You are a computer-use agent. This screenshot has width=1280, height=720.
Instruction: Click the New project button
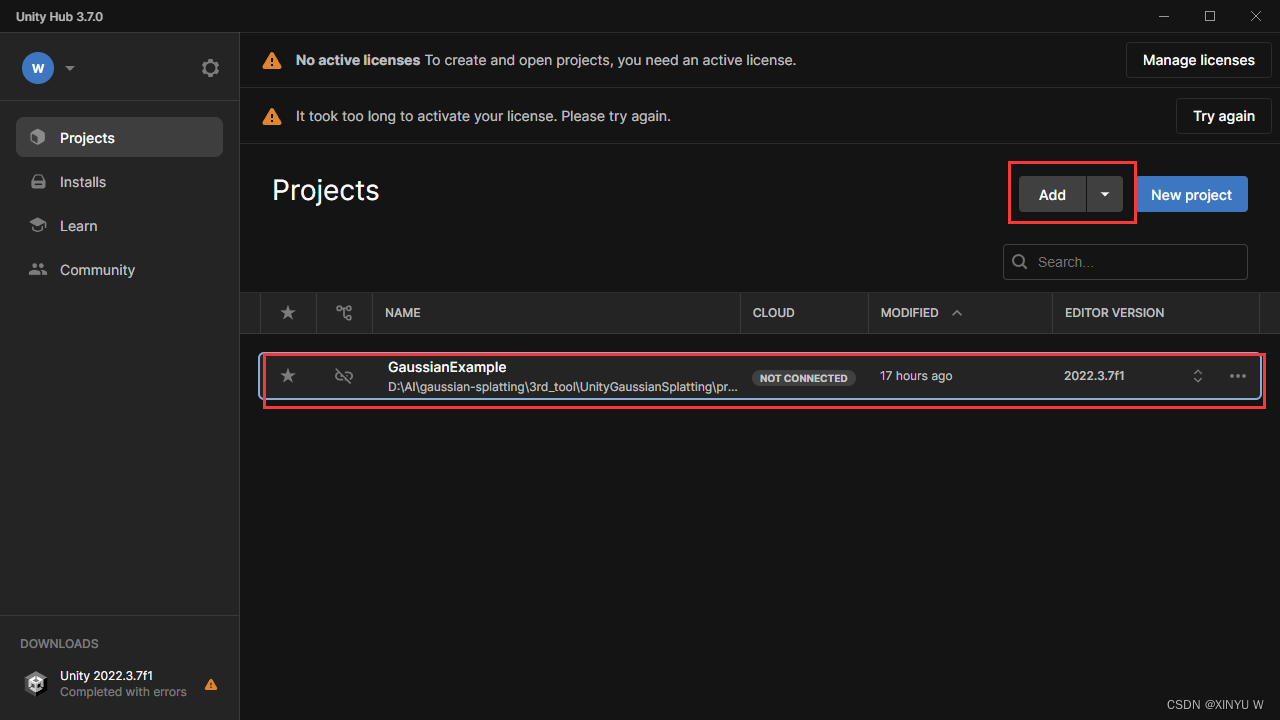1191,195
